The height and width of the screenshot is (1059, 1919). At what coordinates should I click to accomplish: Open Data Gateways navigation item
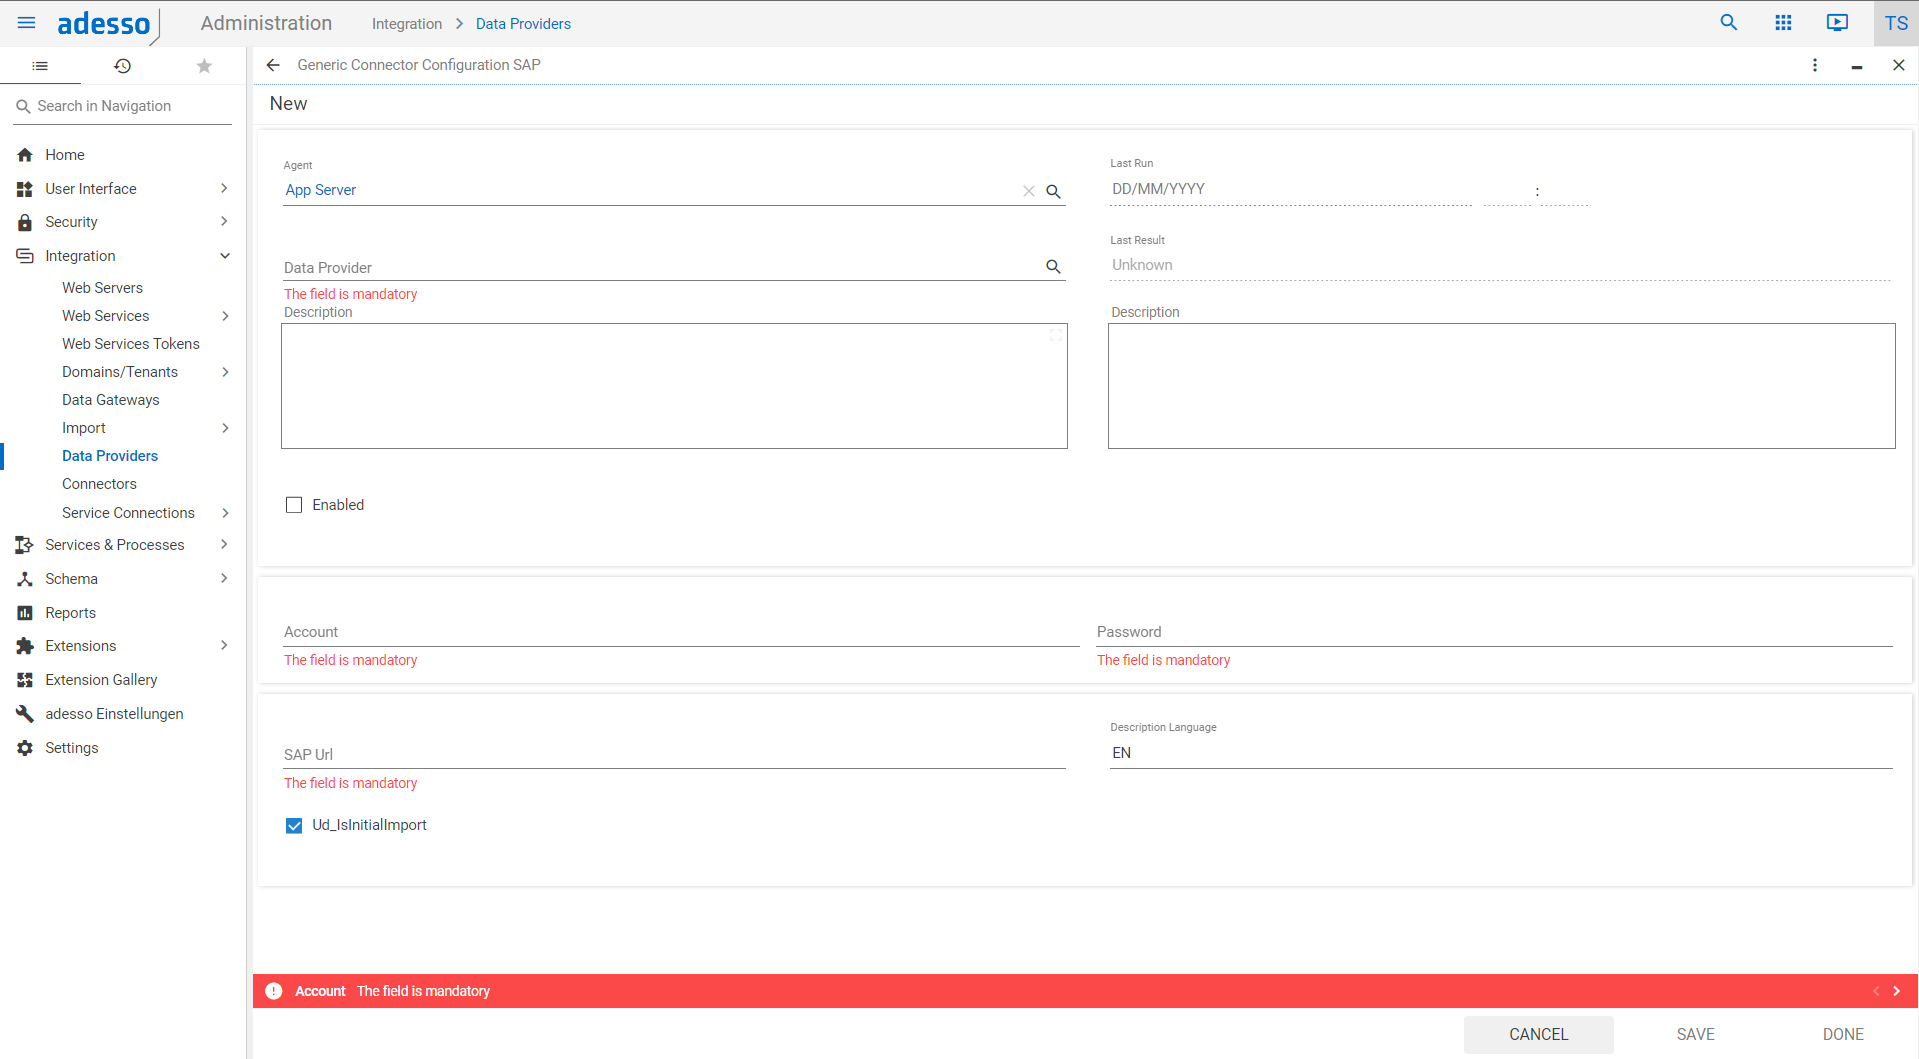click(111, 400)
